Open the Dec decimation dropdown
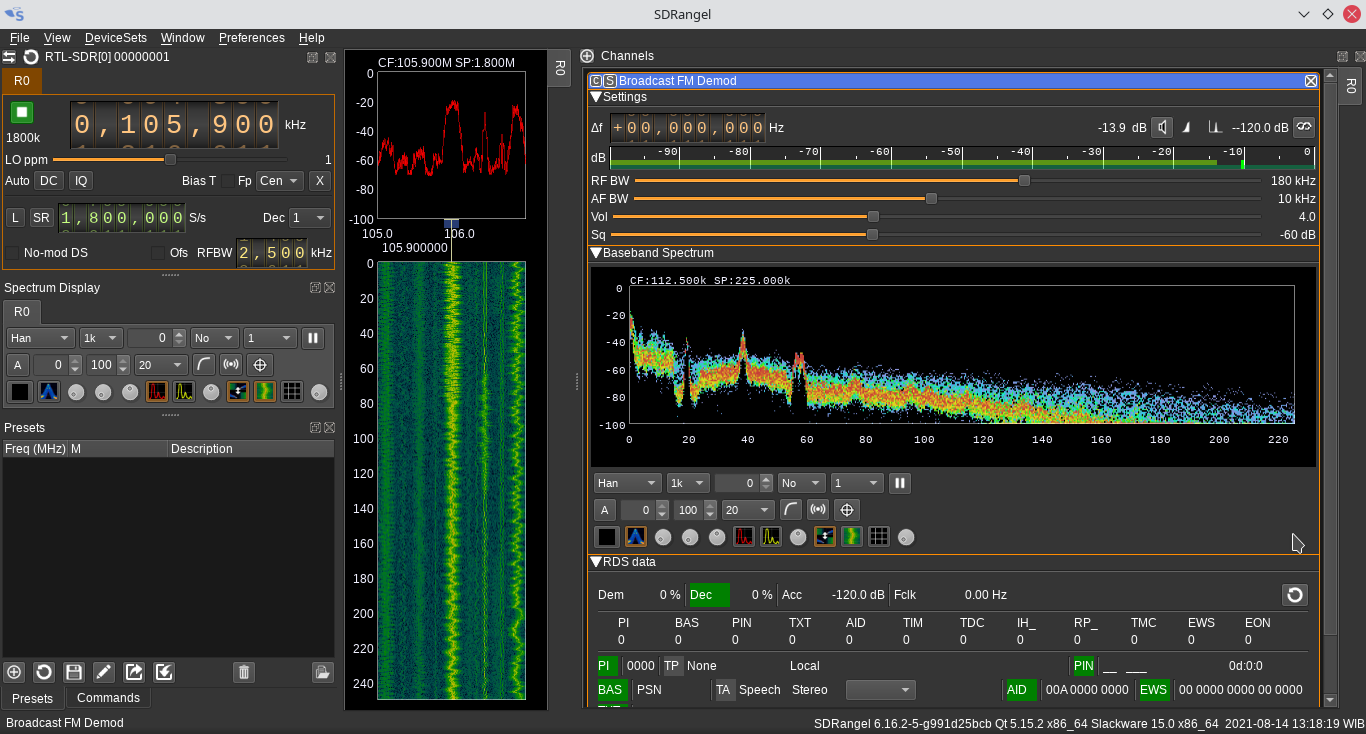The width and height of the screenshot is (1366, 734). coord(309,218)
